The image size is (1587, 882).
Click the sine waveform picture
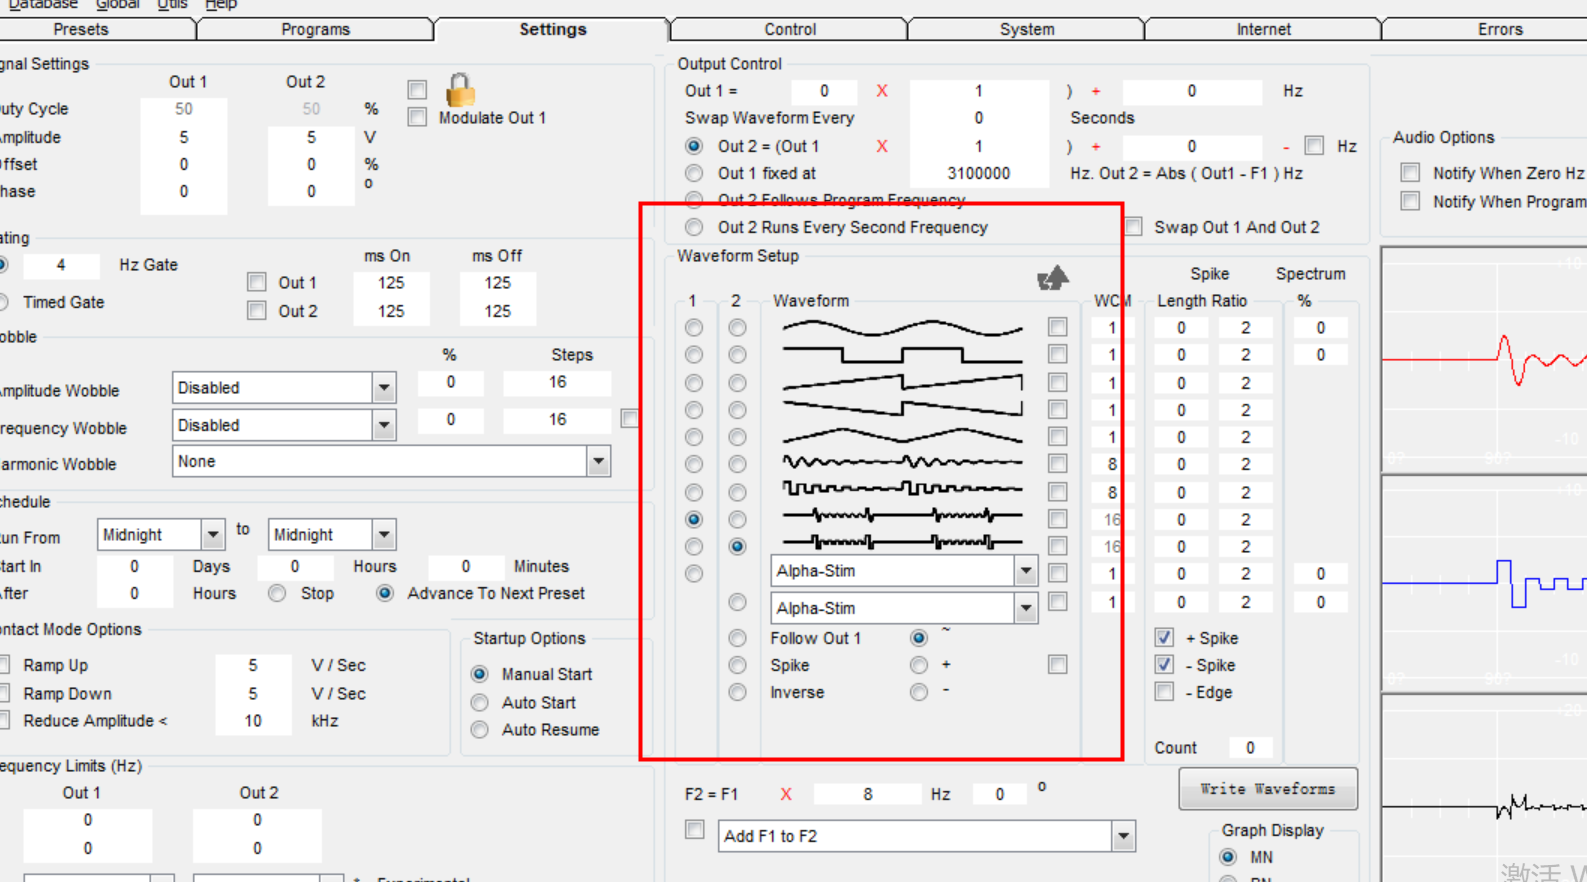902,328
